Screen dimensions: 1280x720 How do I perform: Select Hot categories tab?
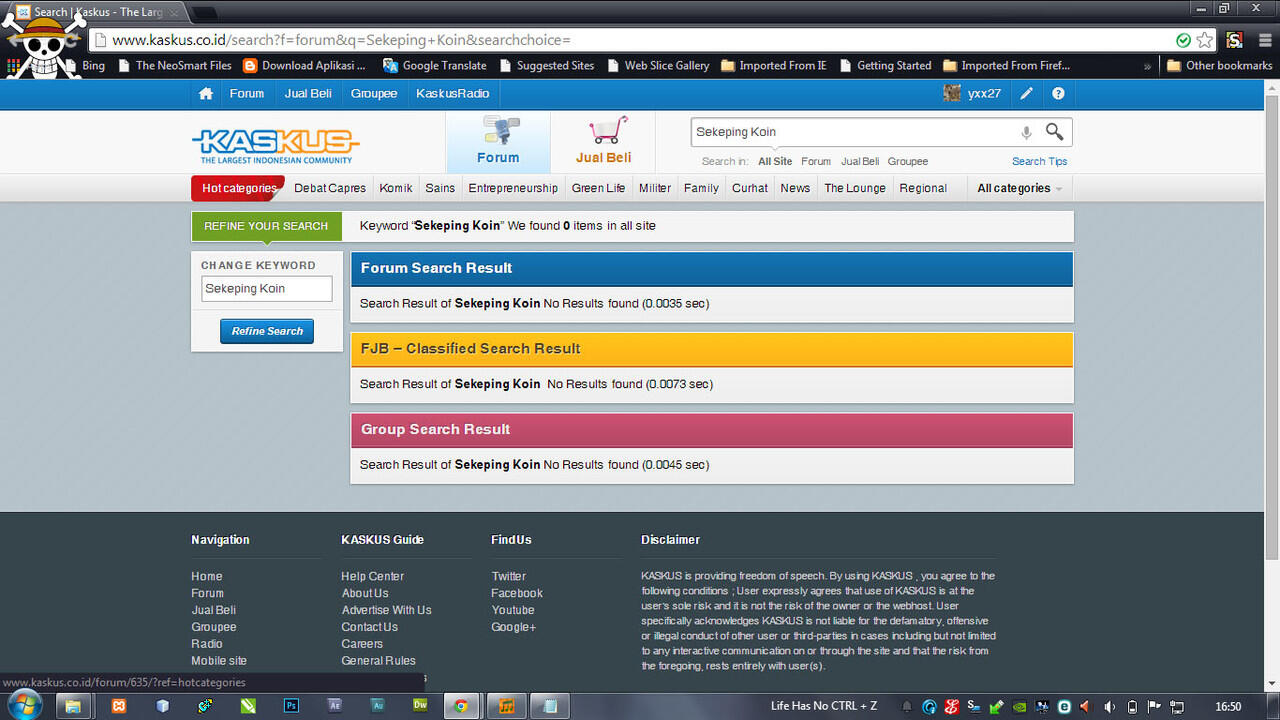pos(238,188)
